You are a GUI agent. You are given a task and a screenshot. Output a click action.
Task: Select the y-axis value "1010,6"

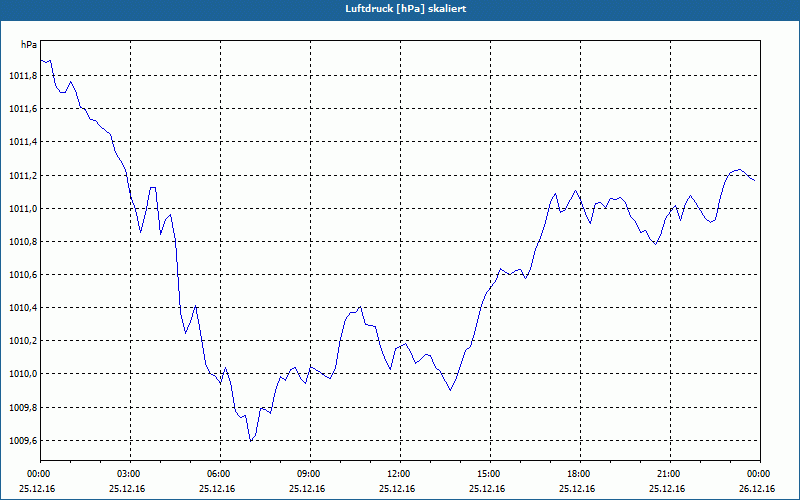pos(23,276)
